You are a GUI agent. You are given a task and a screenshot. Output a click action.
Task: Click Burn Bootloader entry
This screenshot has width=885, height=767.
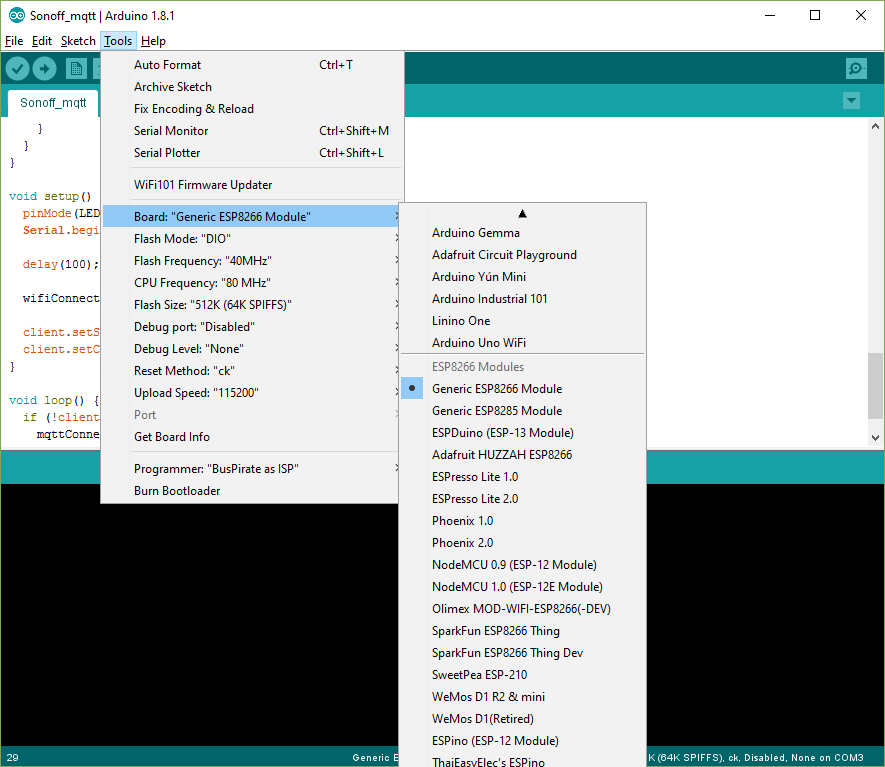(x=252, y=491)
